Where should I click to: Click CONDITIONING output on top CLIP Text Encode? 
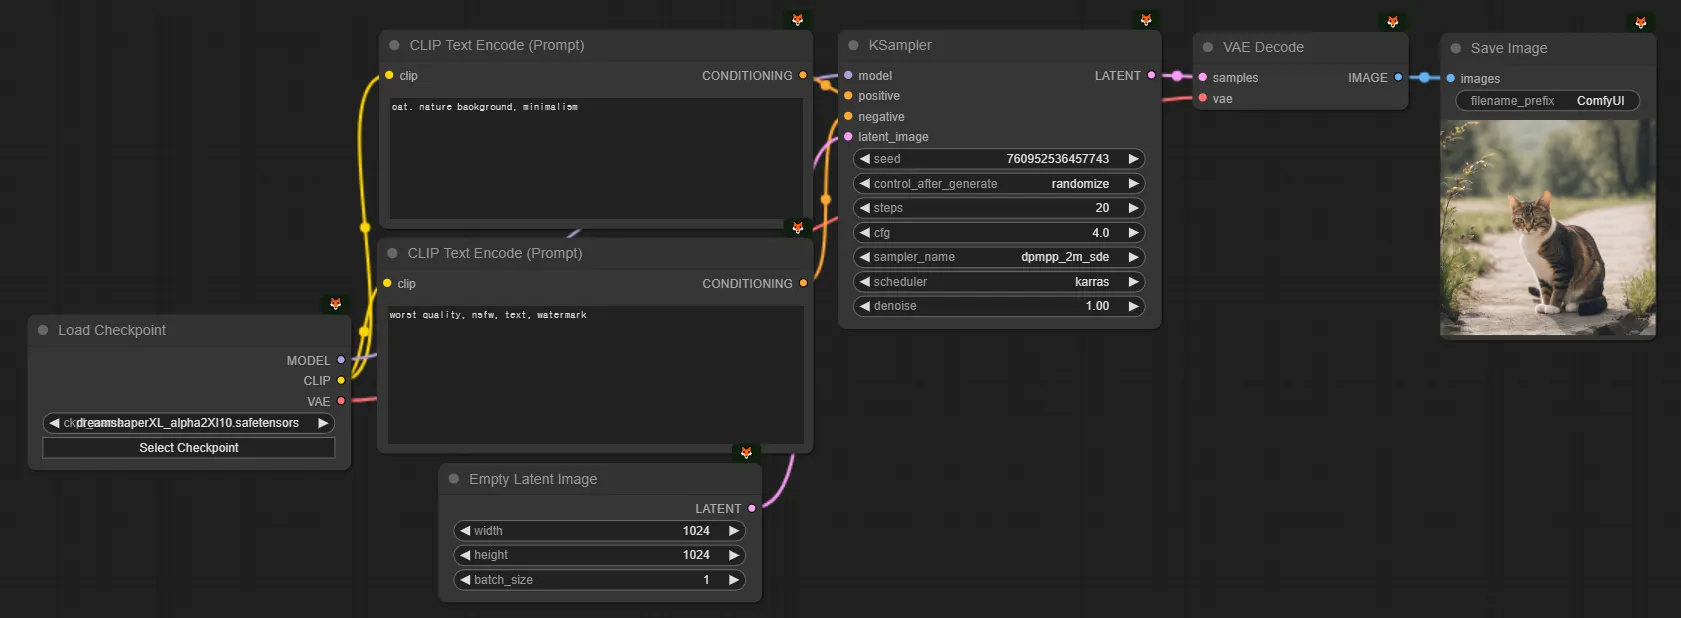(x=803, y=75)
